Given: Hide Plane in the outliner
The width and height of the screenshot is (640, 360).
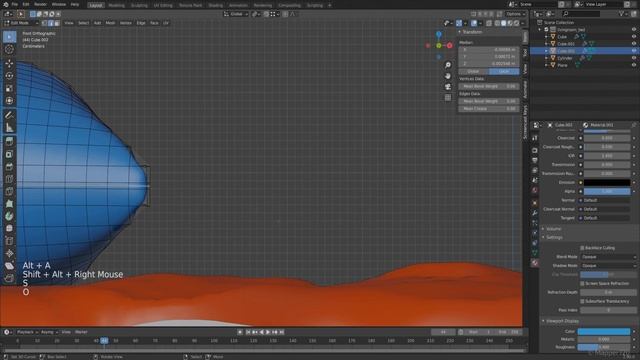Looking at the screenshot, I should (634, 65).
